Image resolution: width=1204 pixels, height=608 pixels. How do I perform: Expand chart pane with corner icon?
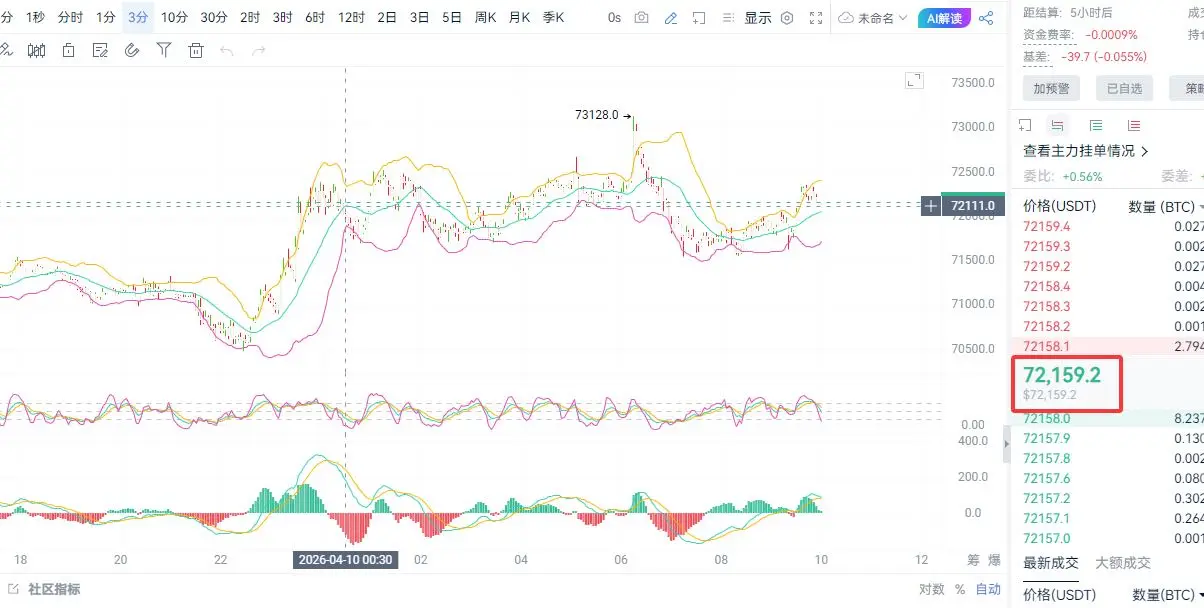coord(914,81)
